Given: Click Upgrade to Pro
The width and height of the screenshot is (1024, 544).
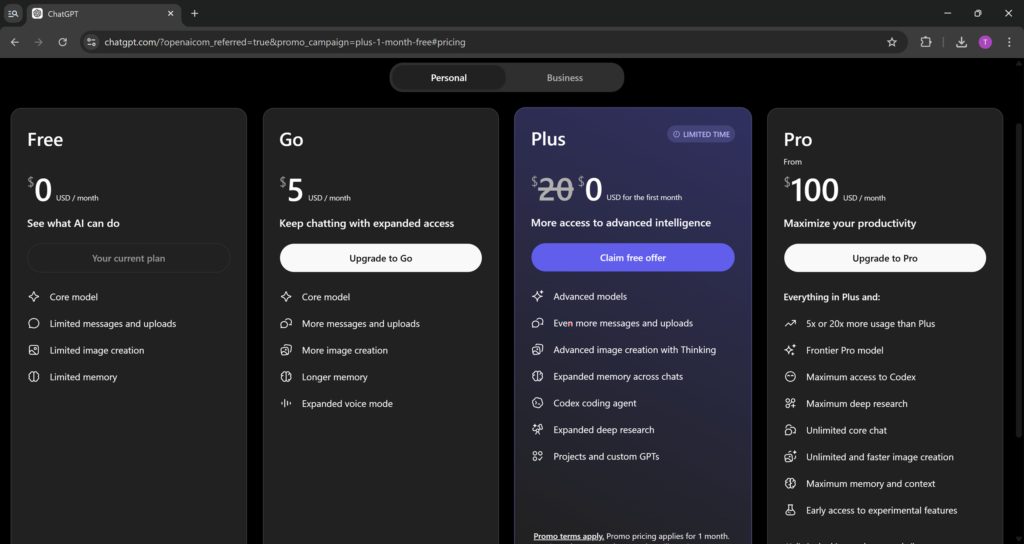Looking at the screenshot, I should point(885,258).
